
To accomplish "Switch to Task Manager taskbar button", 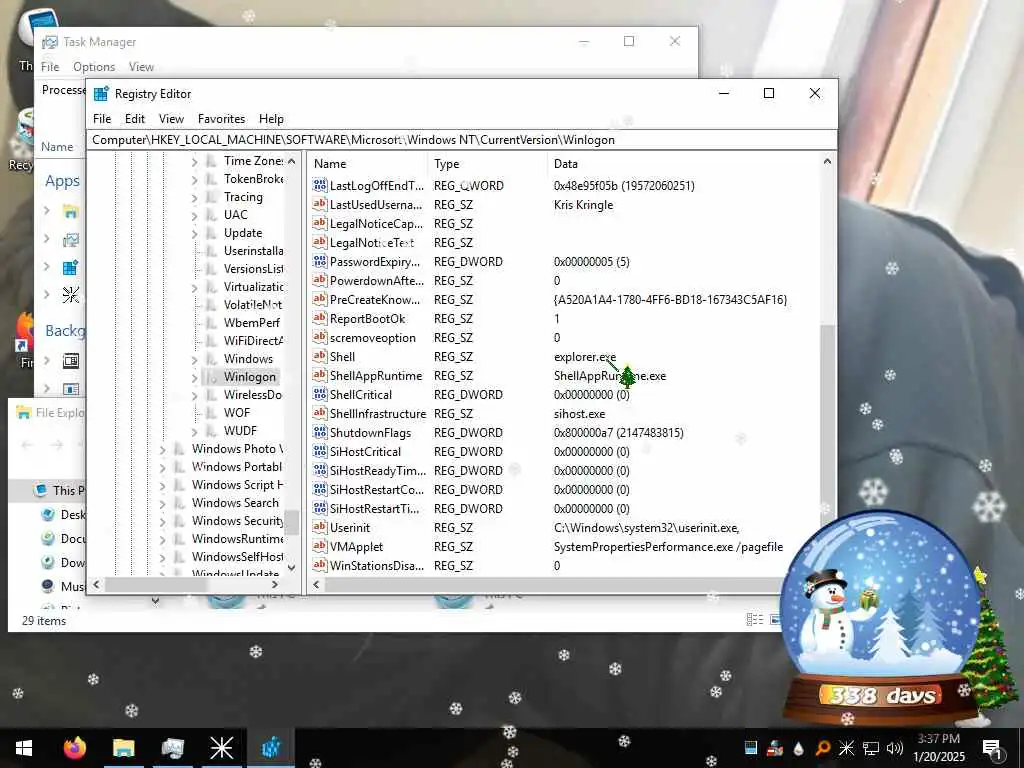I will (172, 748).
